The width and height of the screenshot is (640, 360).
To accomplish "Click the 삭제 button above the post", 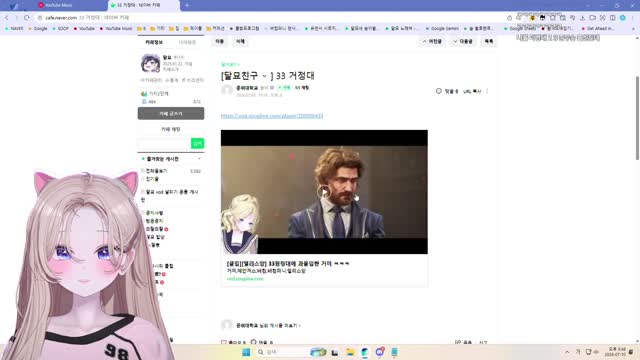I will (240, 42).
